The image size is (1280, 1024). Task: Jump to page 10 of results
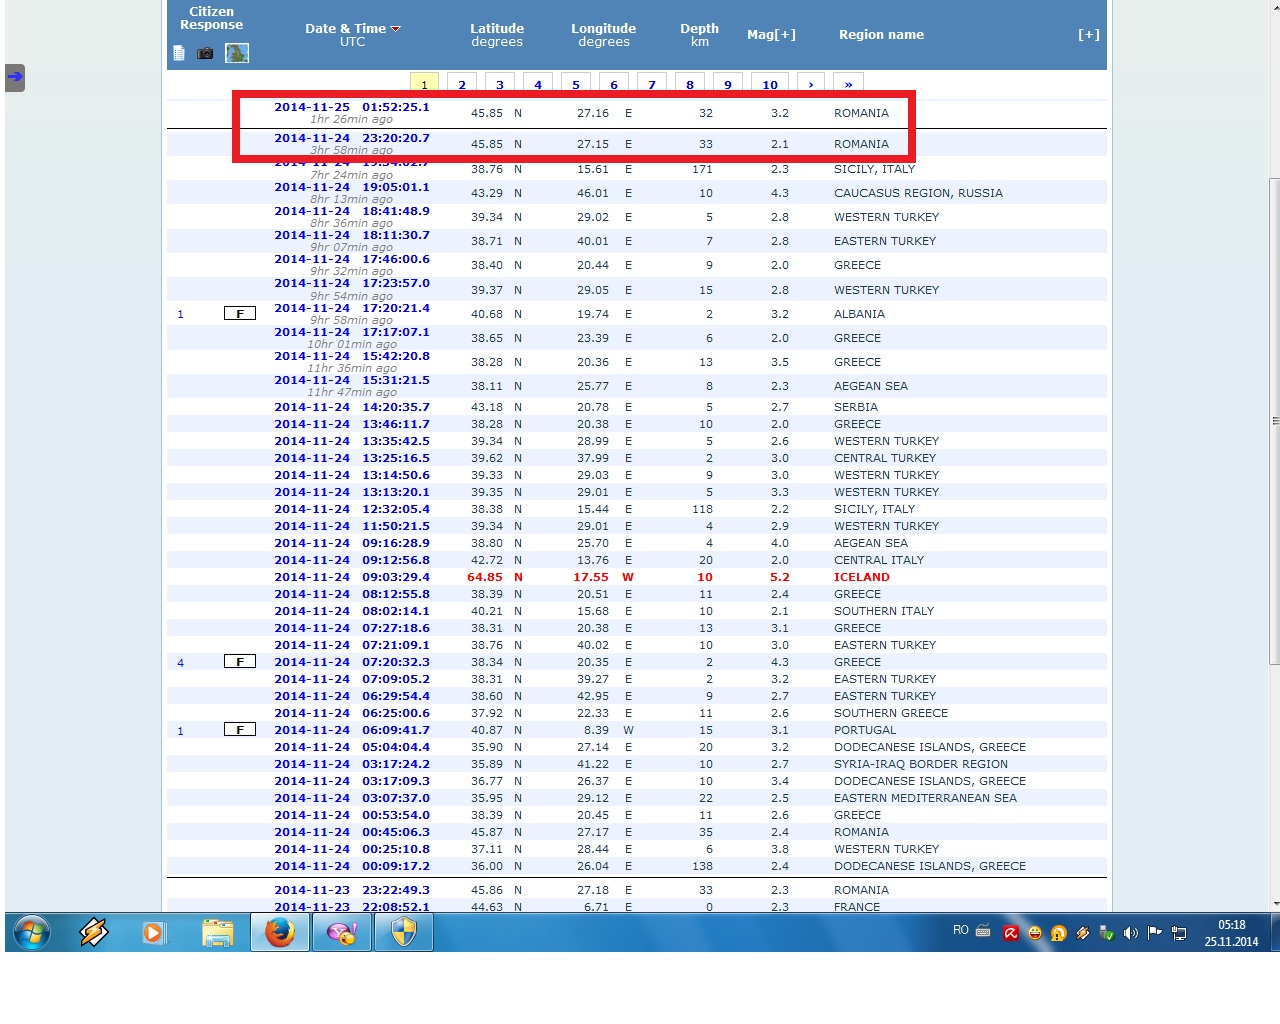pos(770,85)
